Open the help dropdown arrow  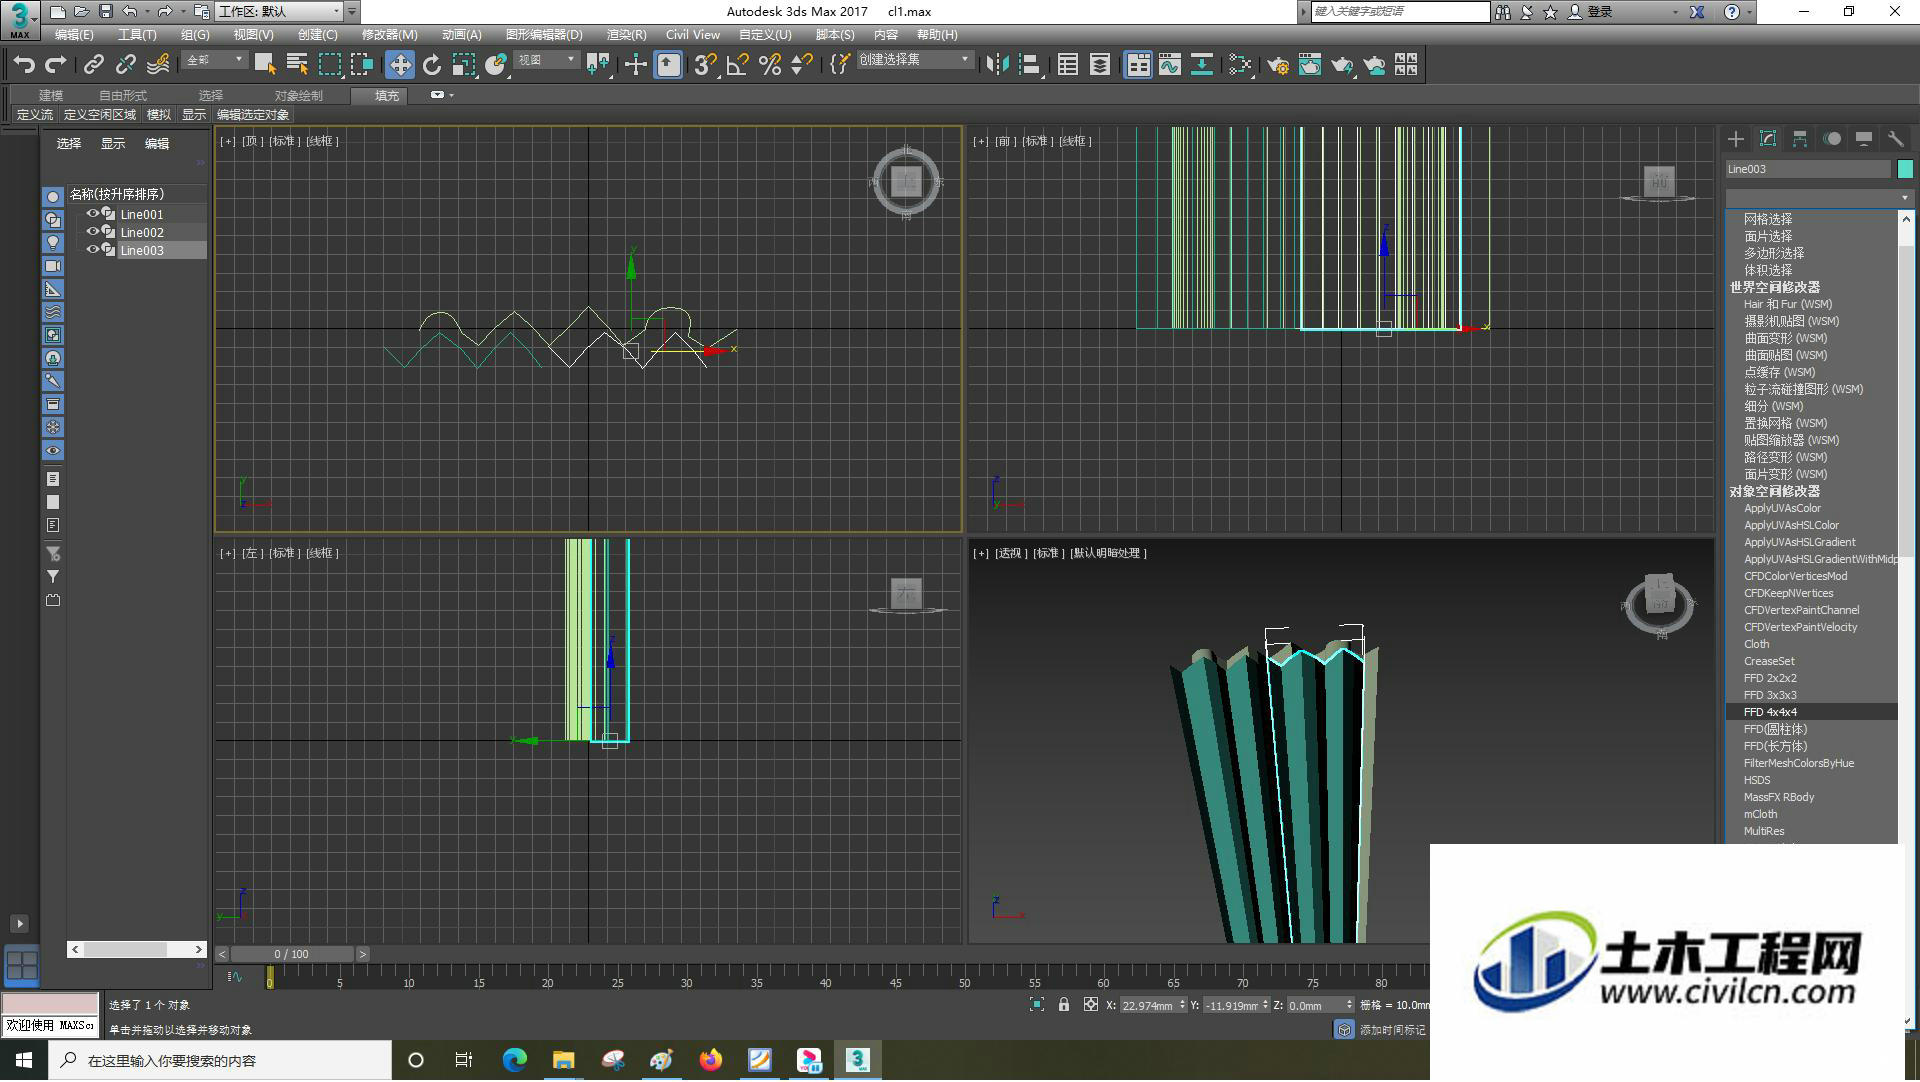coord(1751,12)
